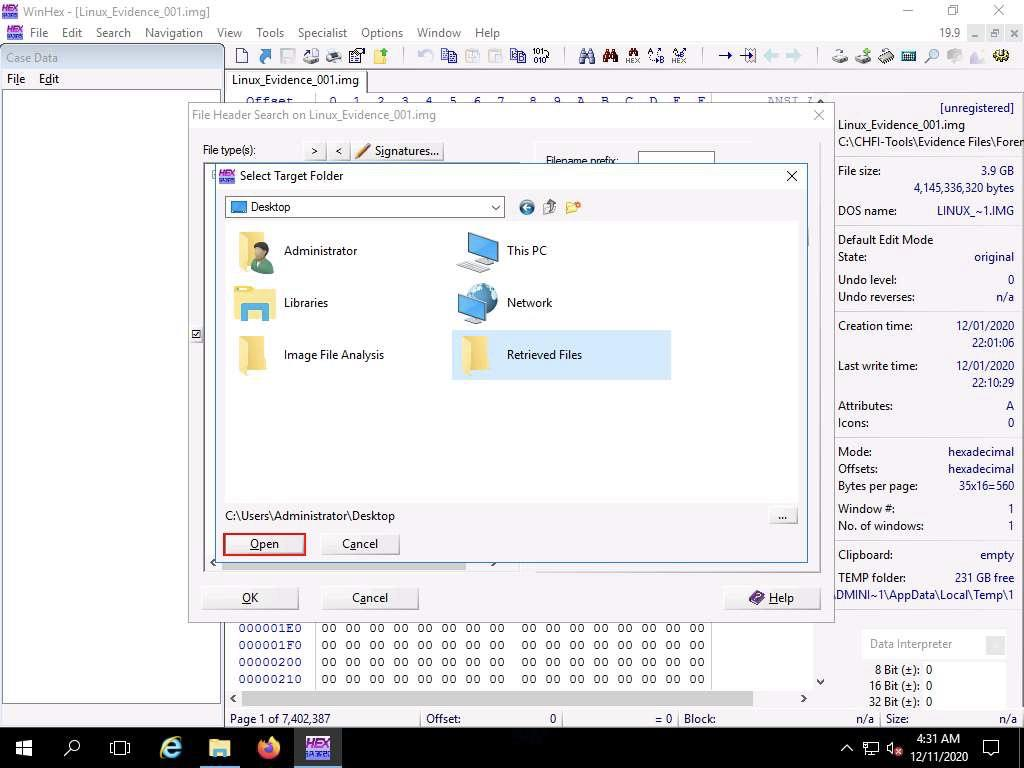1024x768 pixels.
Task: Select Network in the folder list
Action: click(505, 302)
